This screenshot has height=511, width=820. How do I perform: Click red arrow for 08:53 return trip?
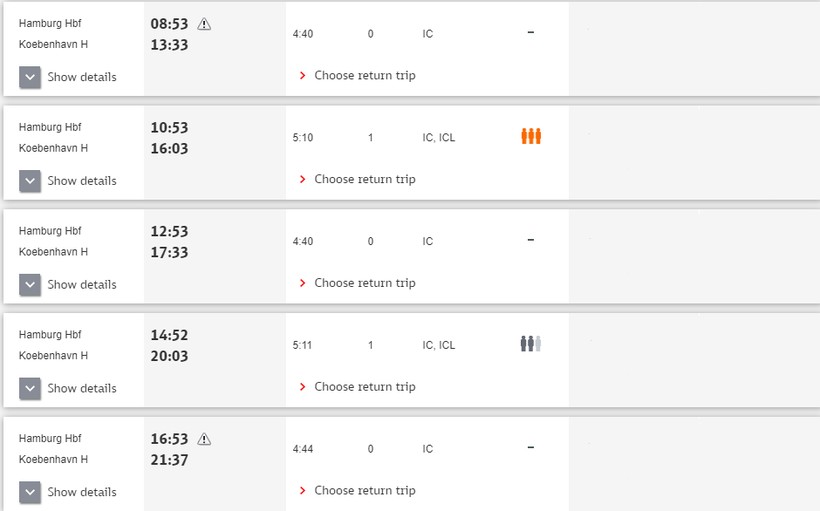coord(303,76)
